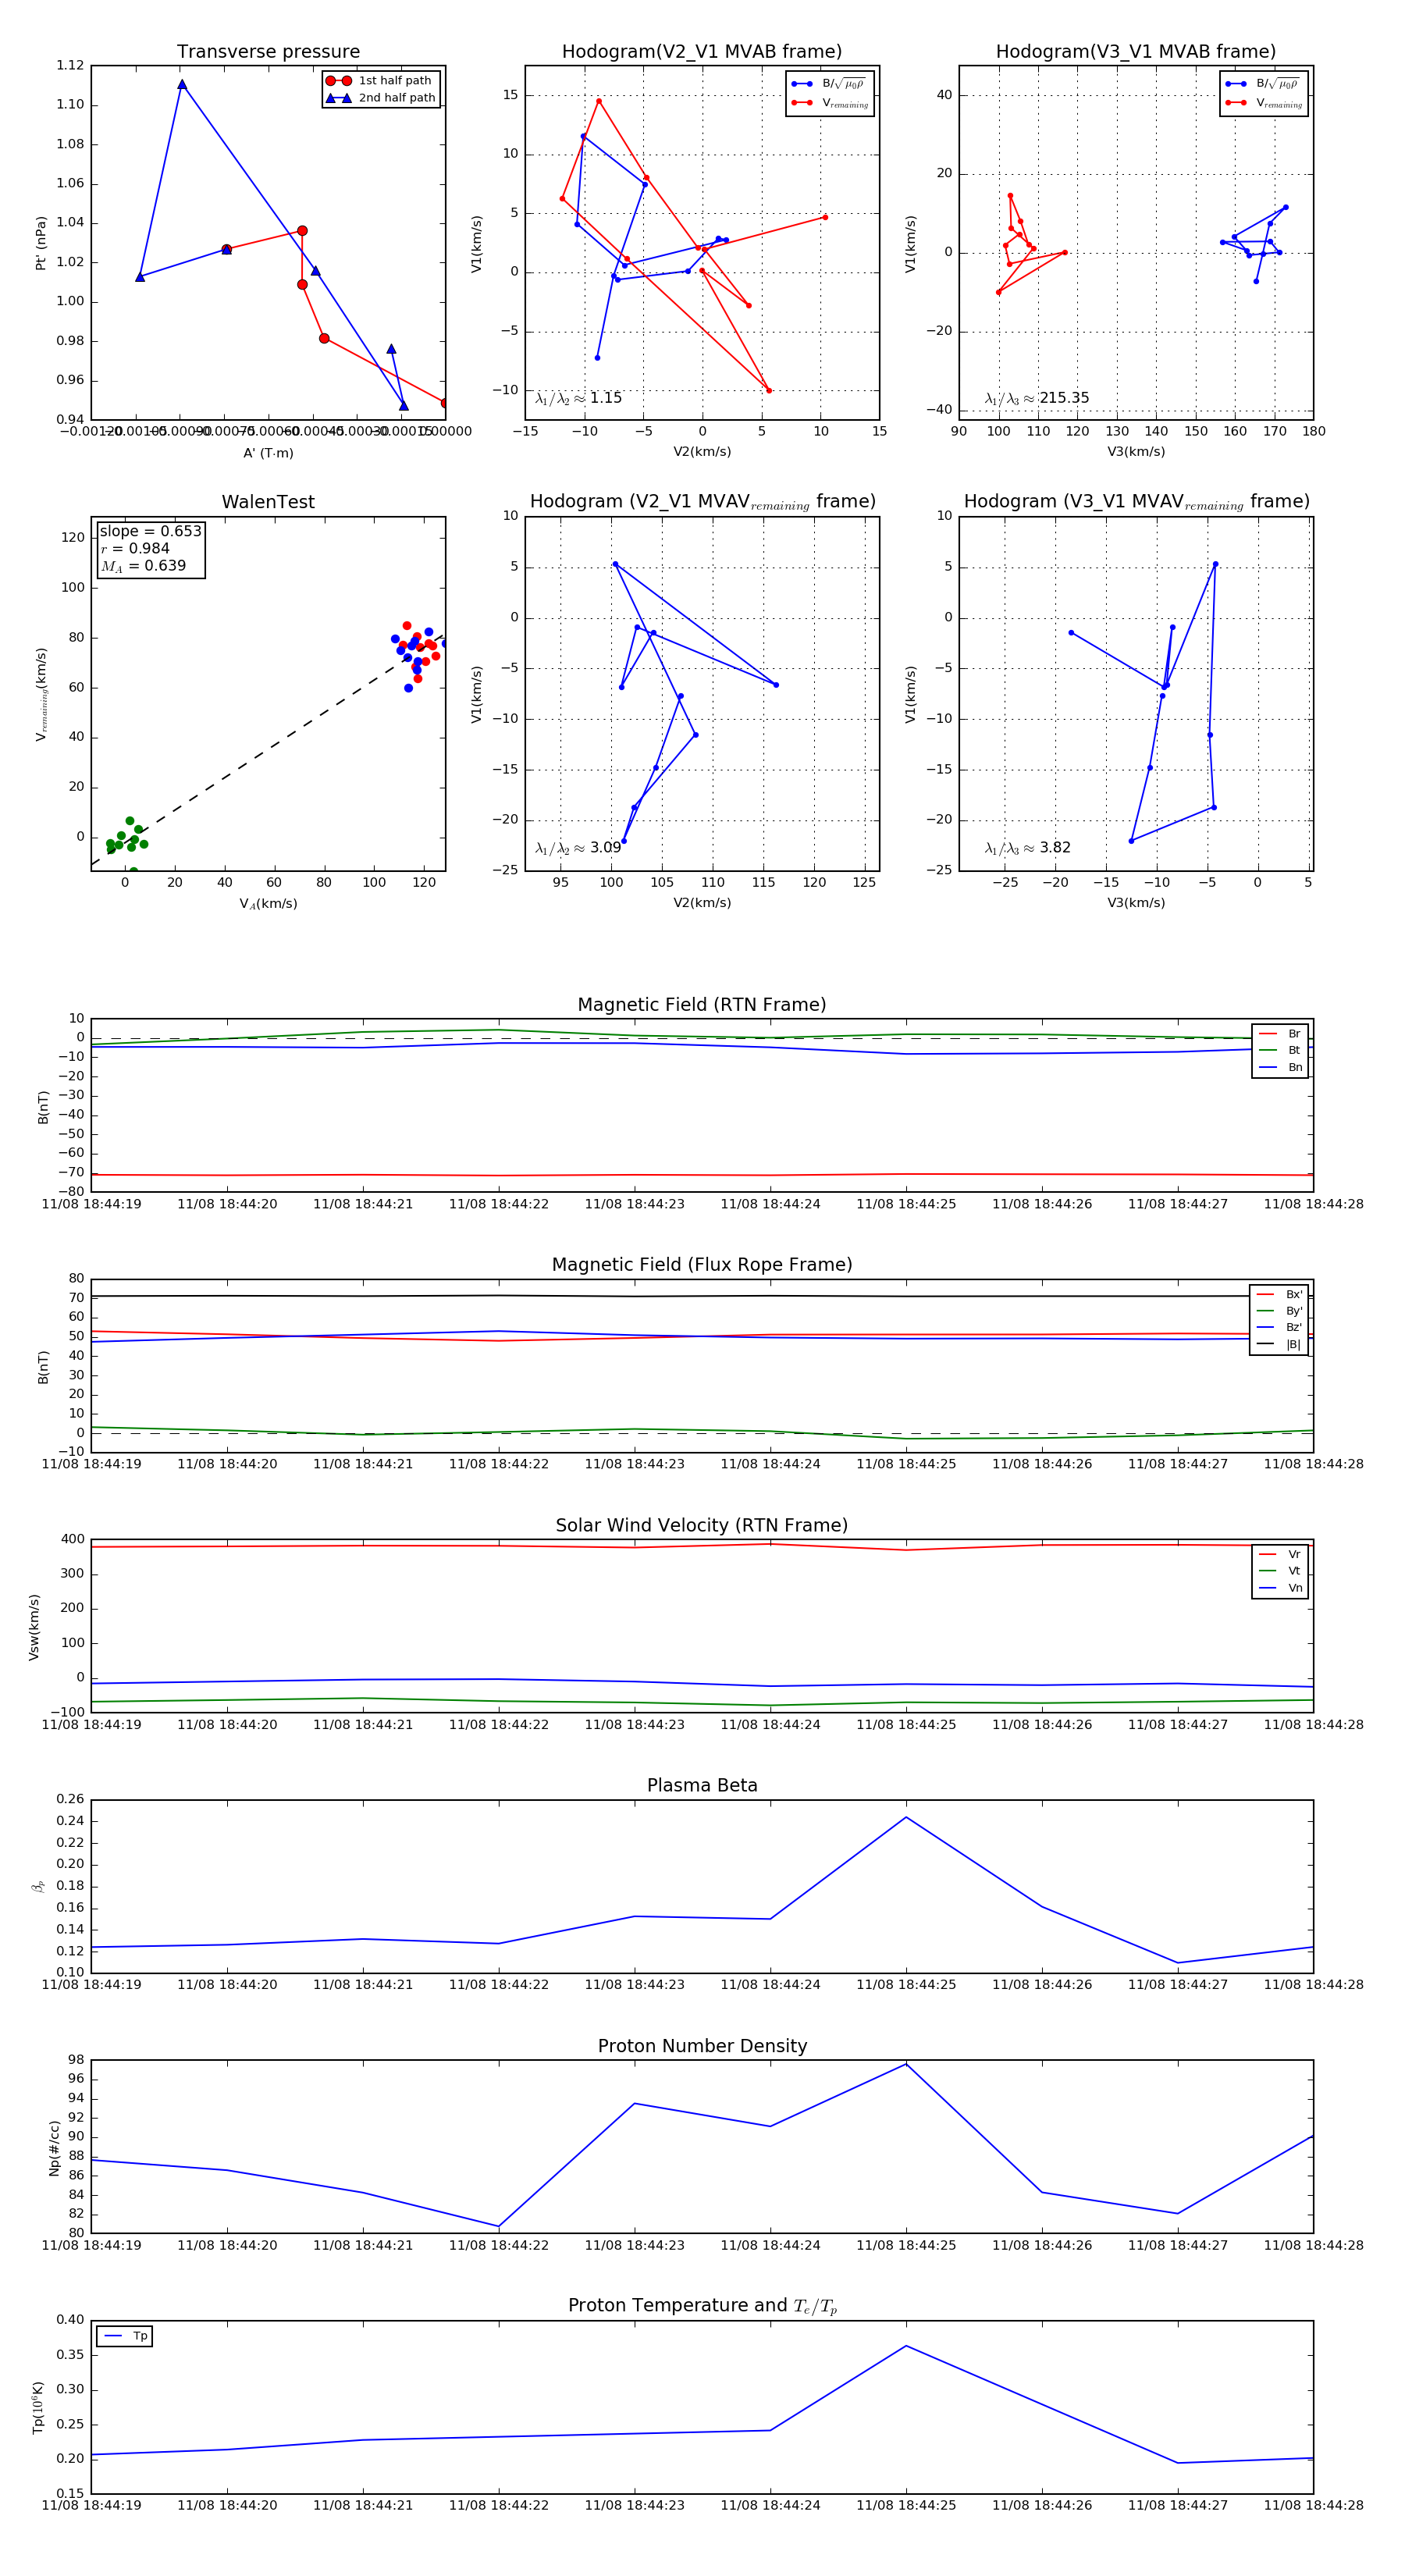Select the '|B|' legend entry
This screenshot has width=1405, height=2576.
(x=1279, y=1344)
